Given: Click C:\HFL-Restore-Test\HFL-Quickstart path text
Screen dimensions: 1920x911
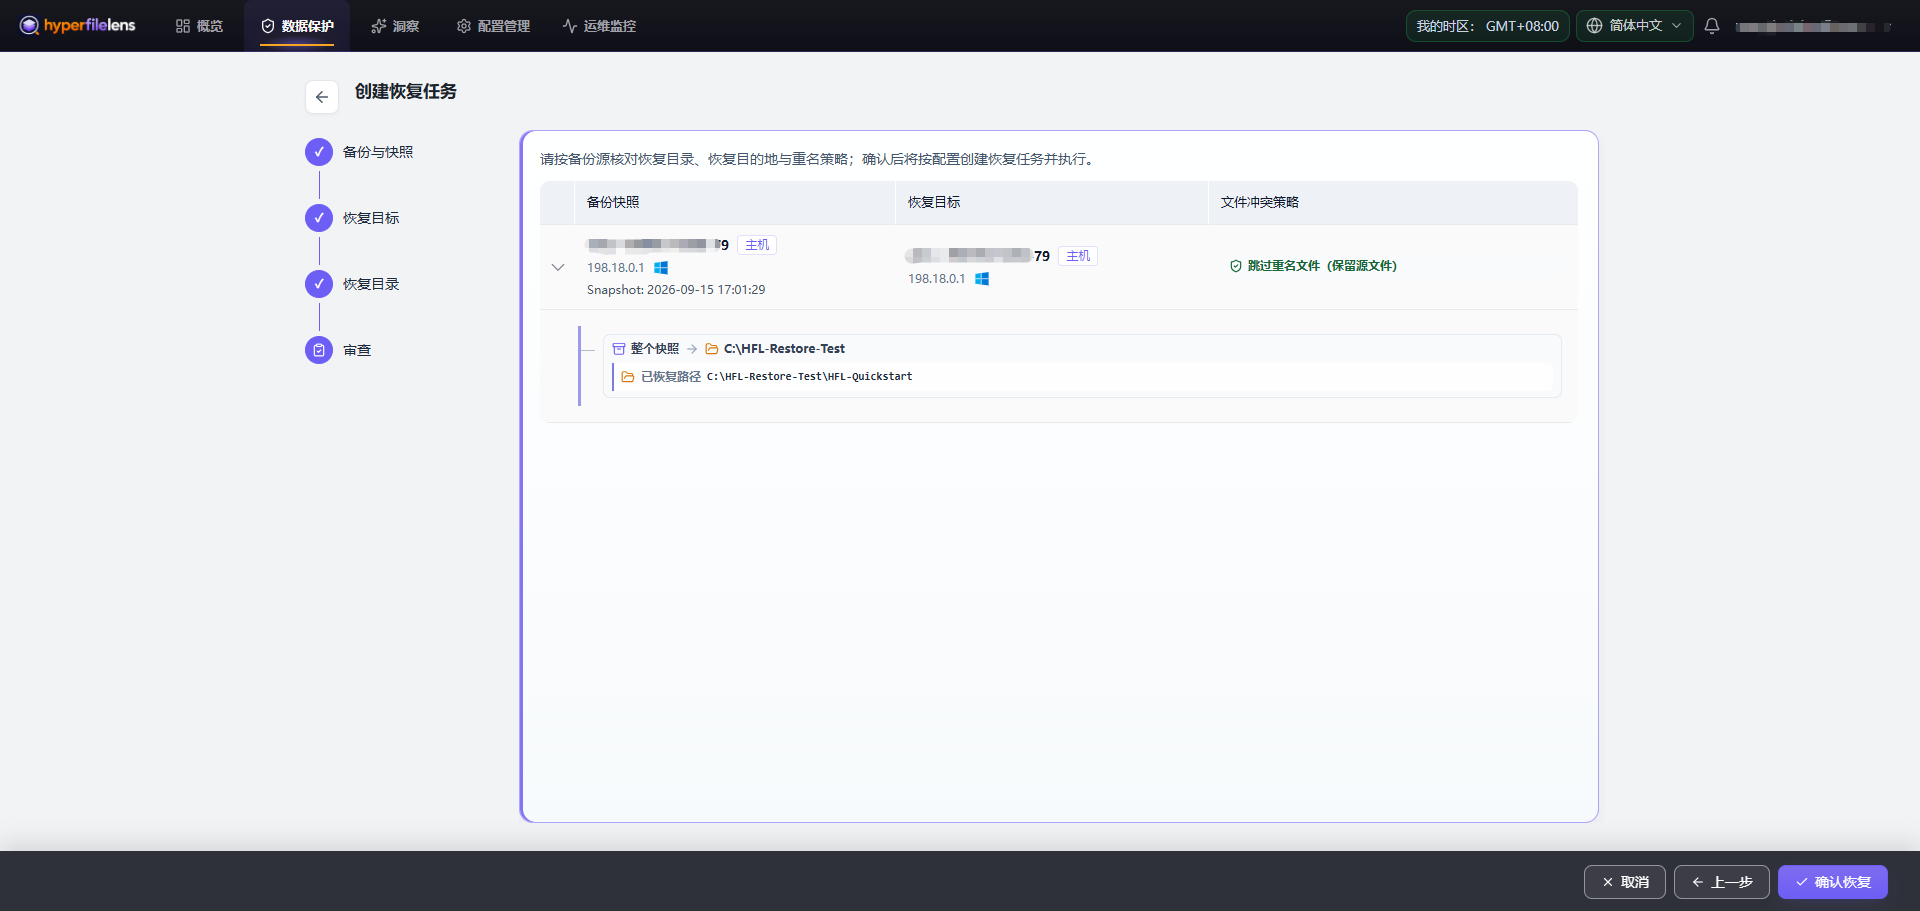Looking at the screenshot, I should point(809,377).
